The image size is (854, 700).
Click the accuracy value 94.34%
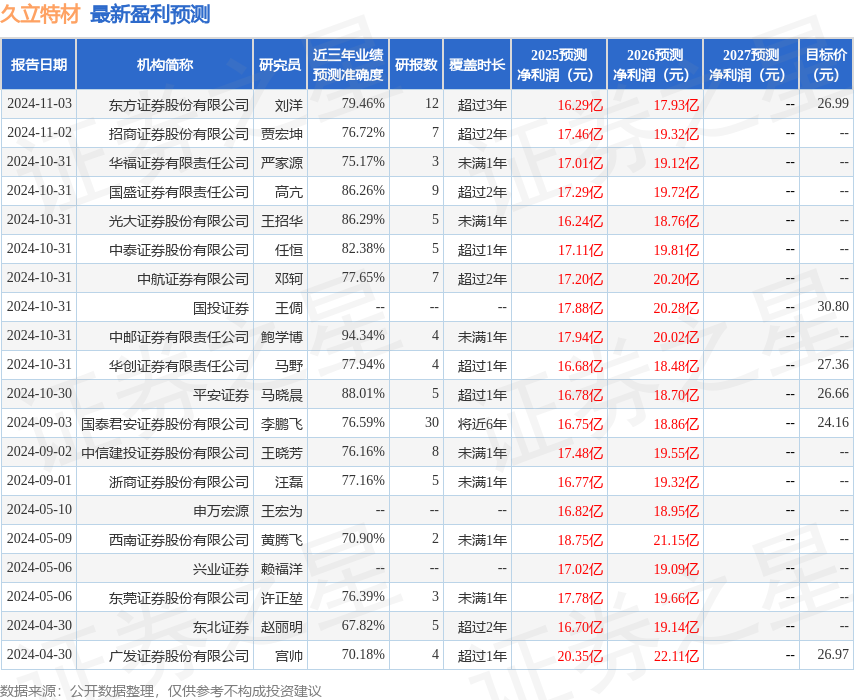tap(363, 336)
